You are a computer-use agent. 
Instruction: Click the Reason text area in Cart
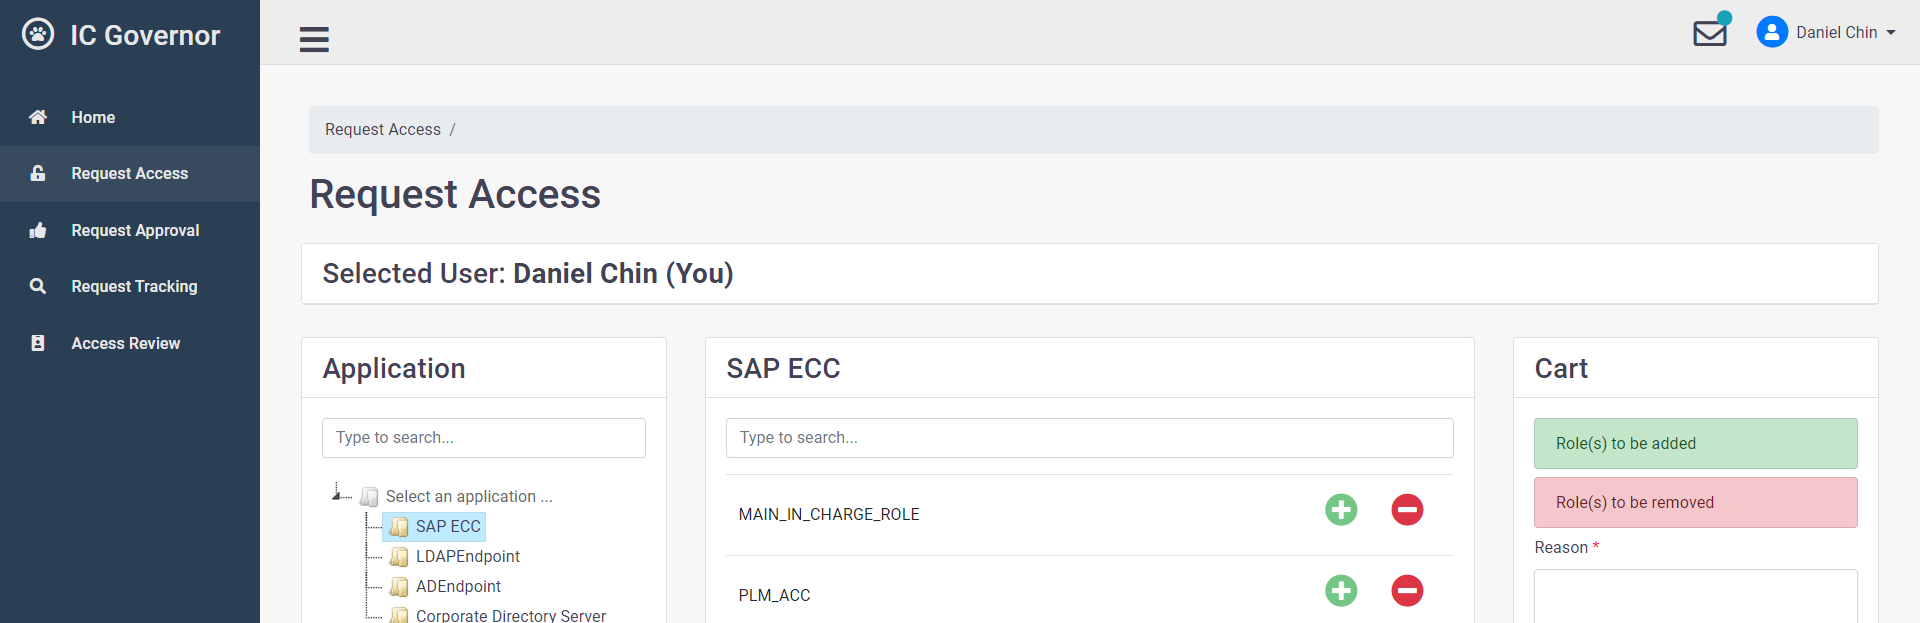1696,596
